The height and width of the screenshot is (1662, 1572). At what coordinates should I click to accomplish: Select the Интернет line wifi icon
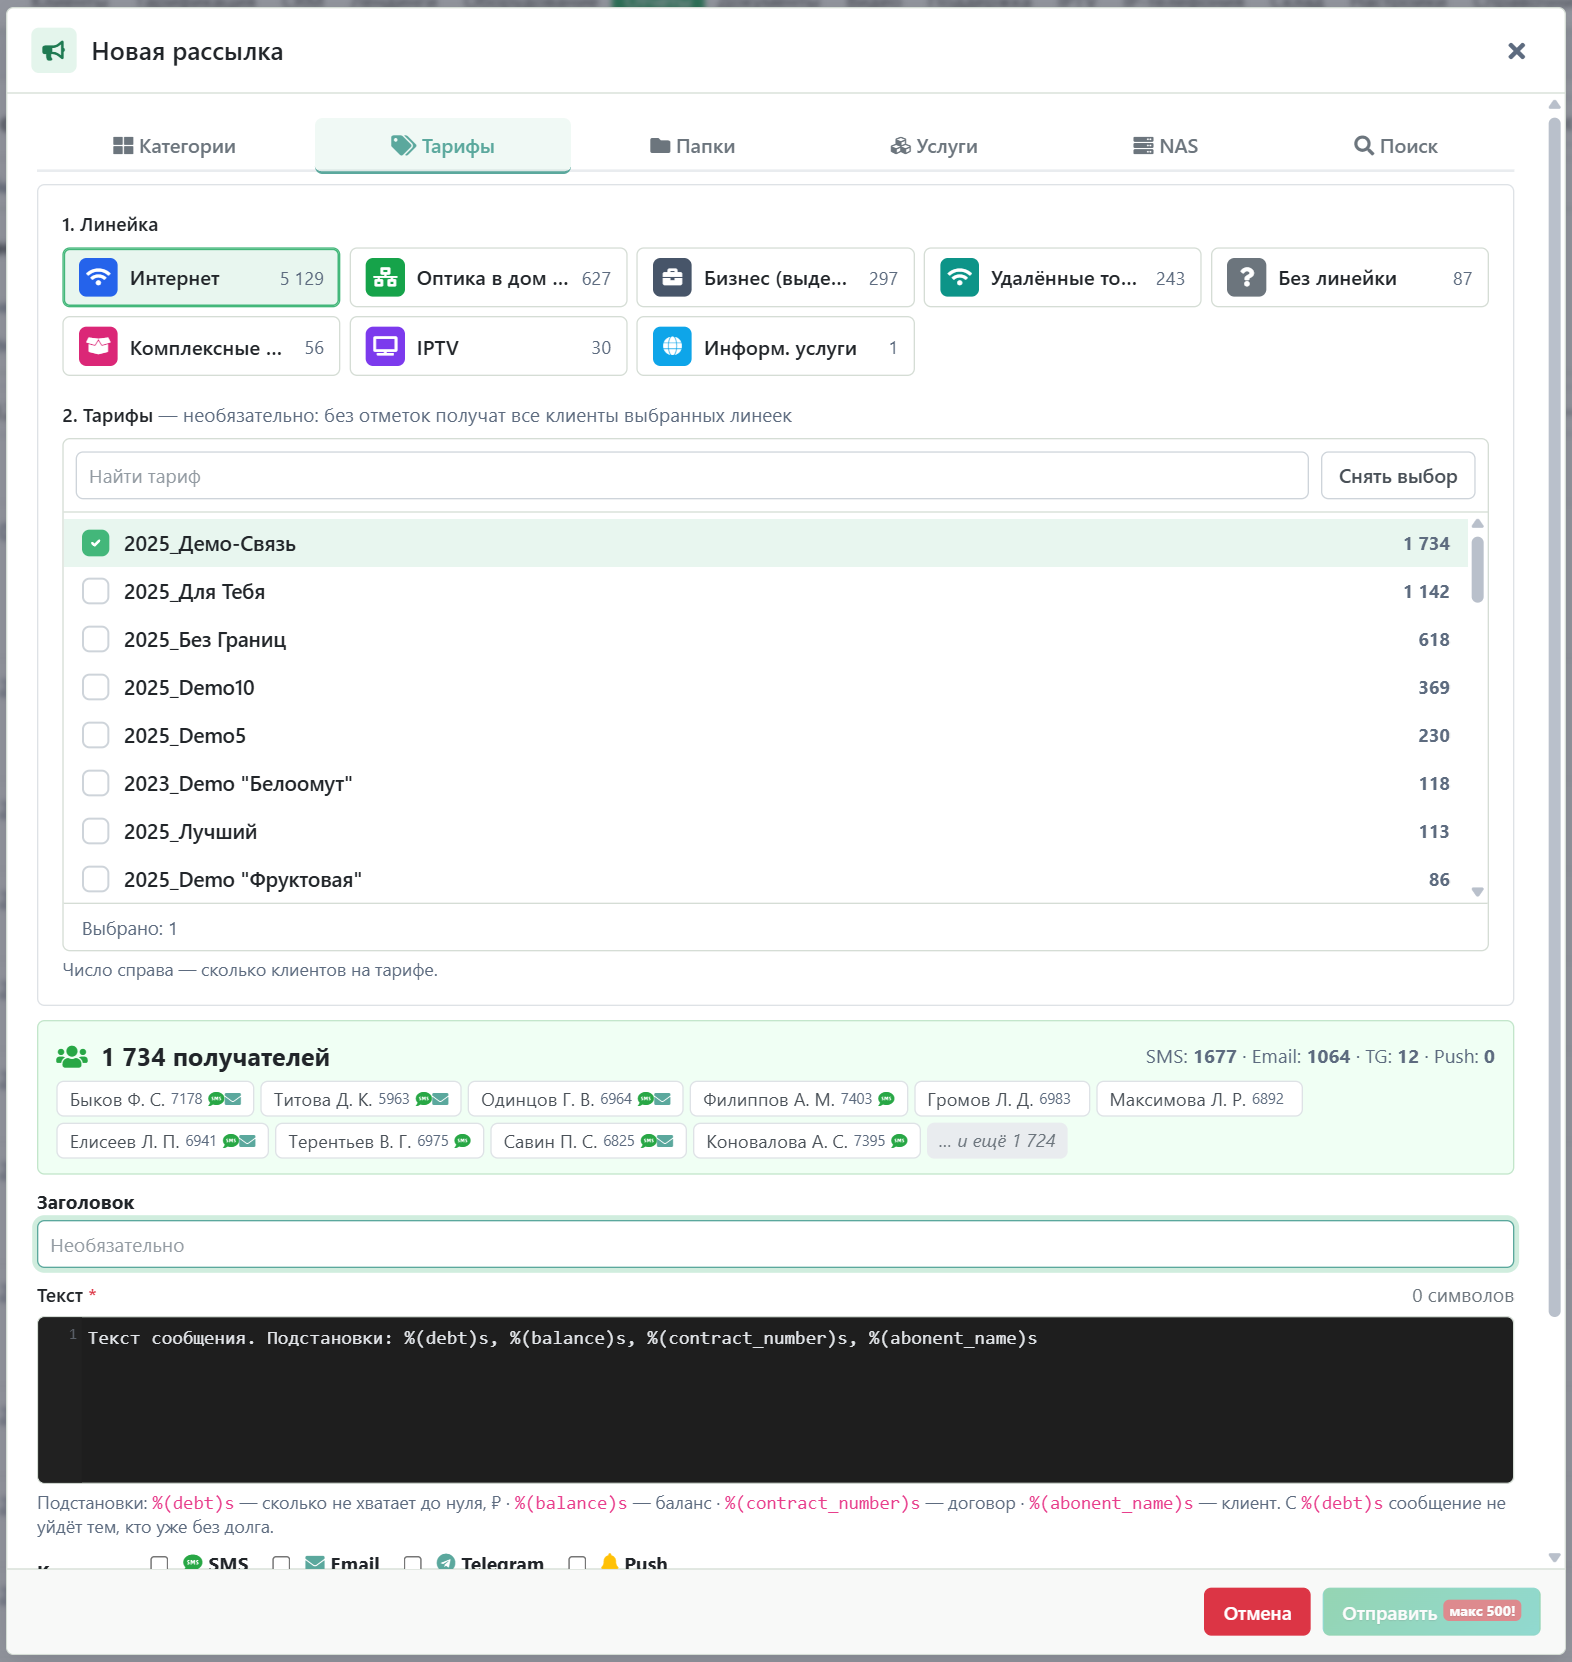coord(98,278)
